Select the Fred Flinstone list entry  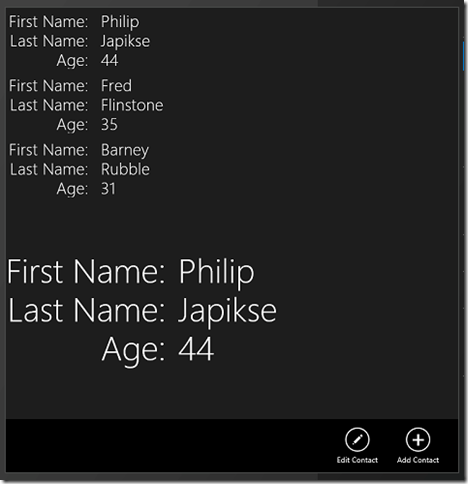[86, 105]
